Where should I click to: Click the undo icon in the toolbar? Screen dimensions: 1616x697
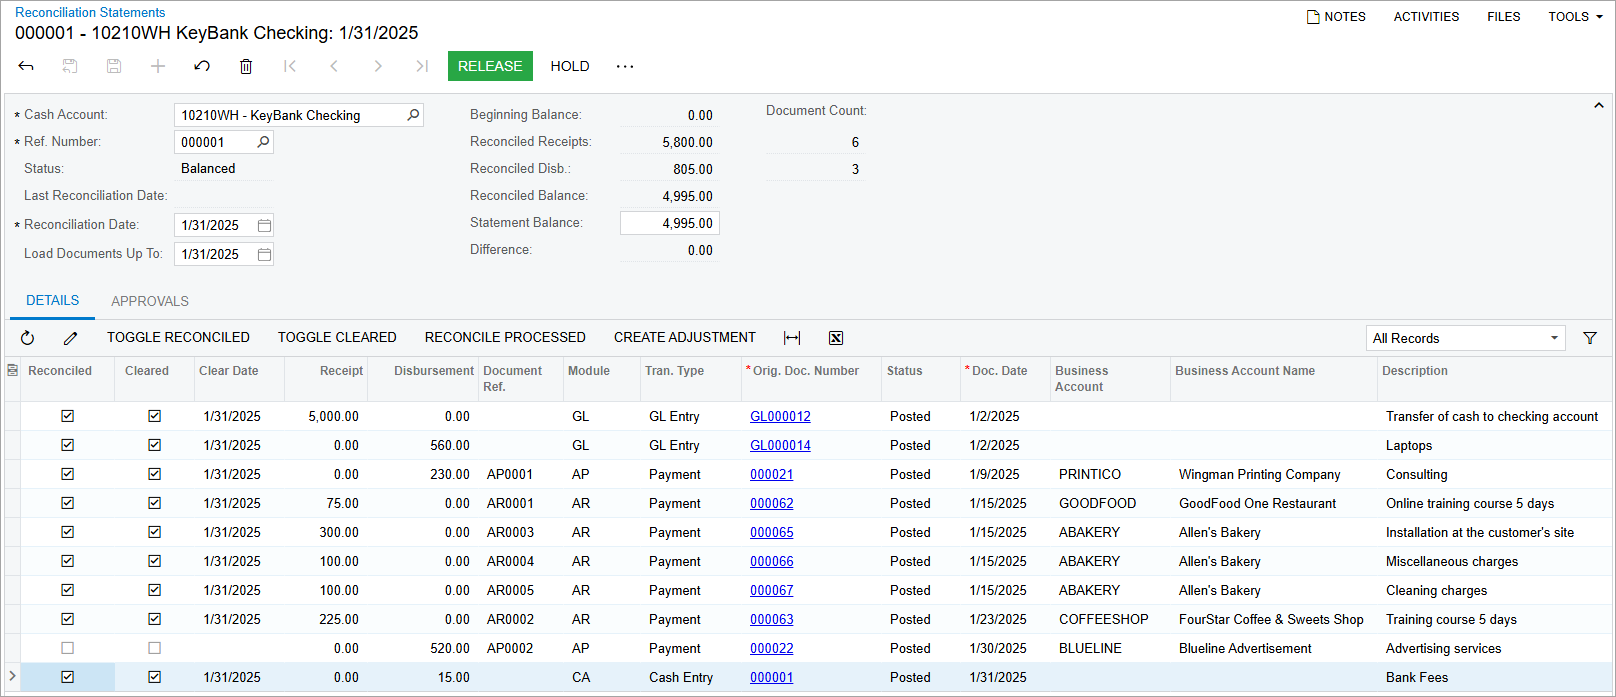coord(202,66)
